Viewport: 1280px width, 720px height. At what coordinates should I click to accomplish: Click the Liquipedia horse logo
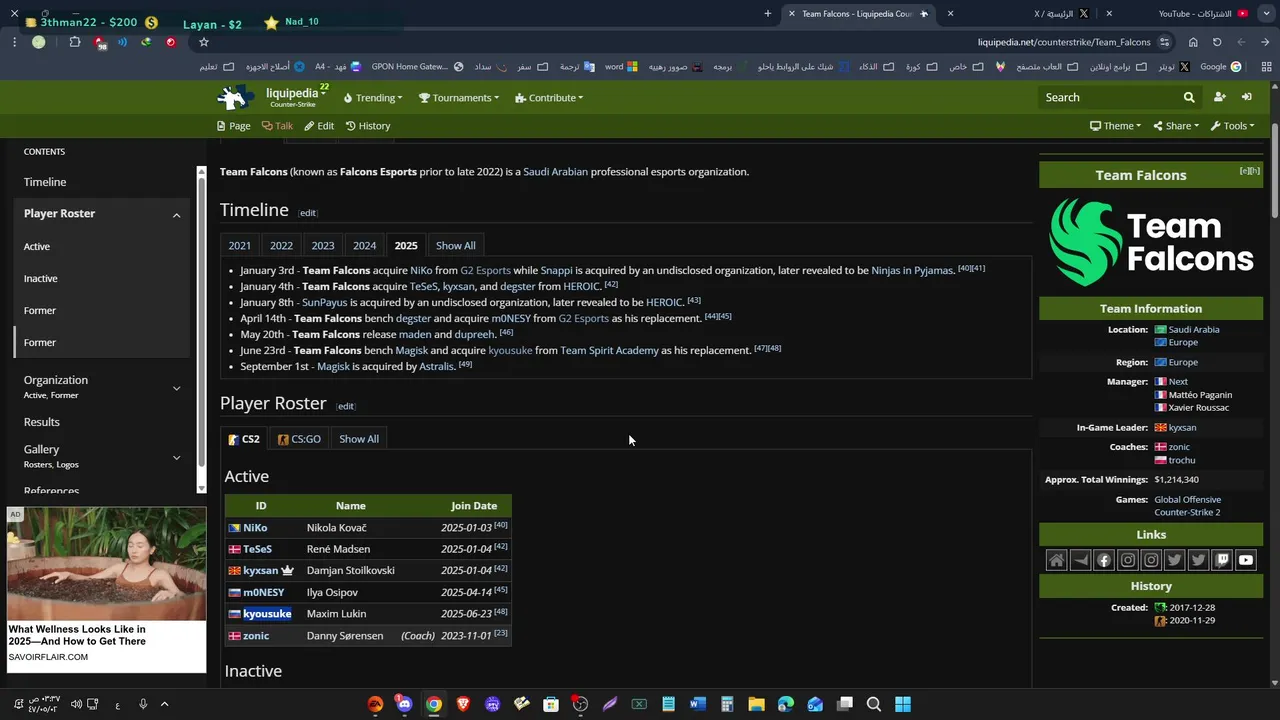pos(236,97)
